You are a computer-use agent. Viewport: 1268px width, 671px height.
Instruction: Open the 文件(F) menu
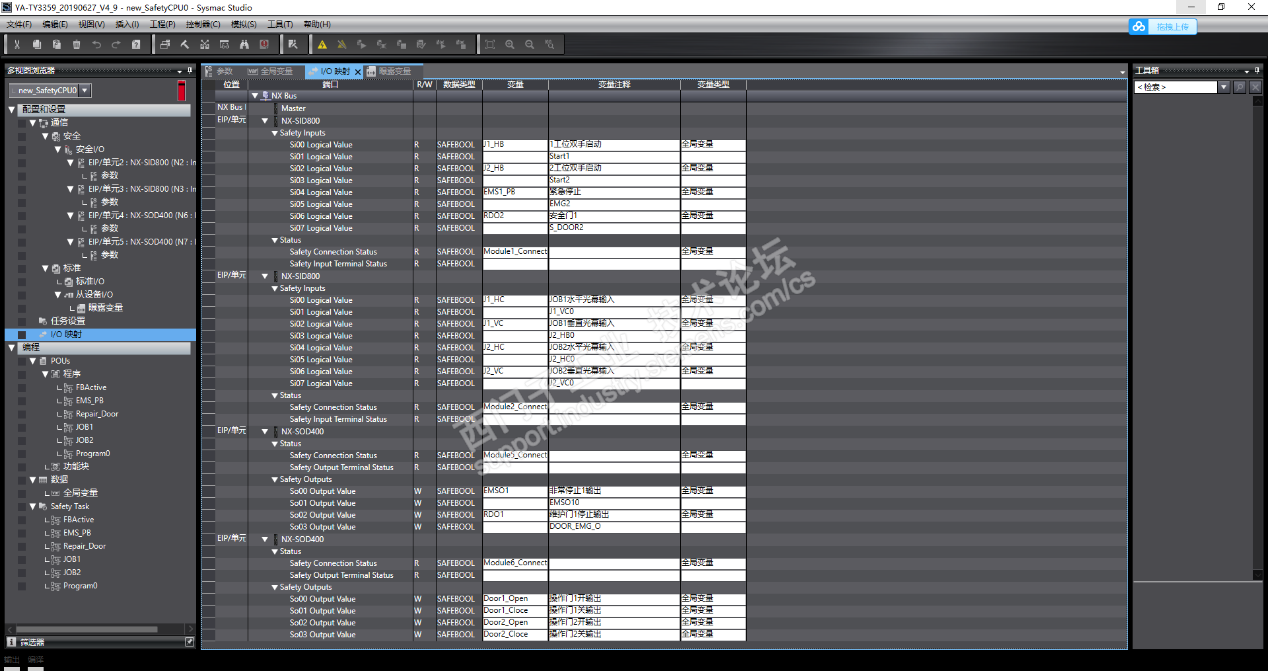click(x=20, y=24)
